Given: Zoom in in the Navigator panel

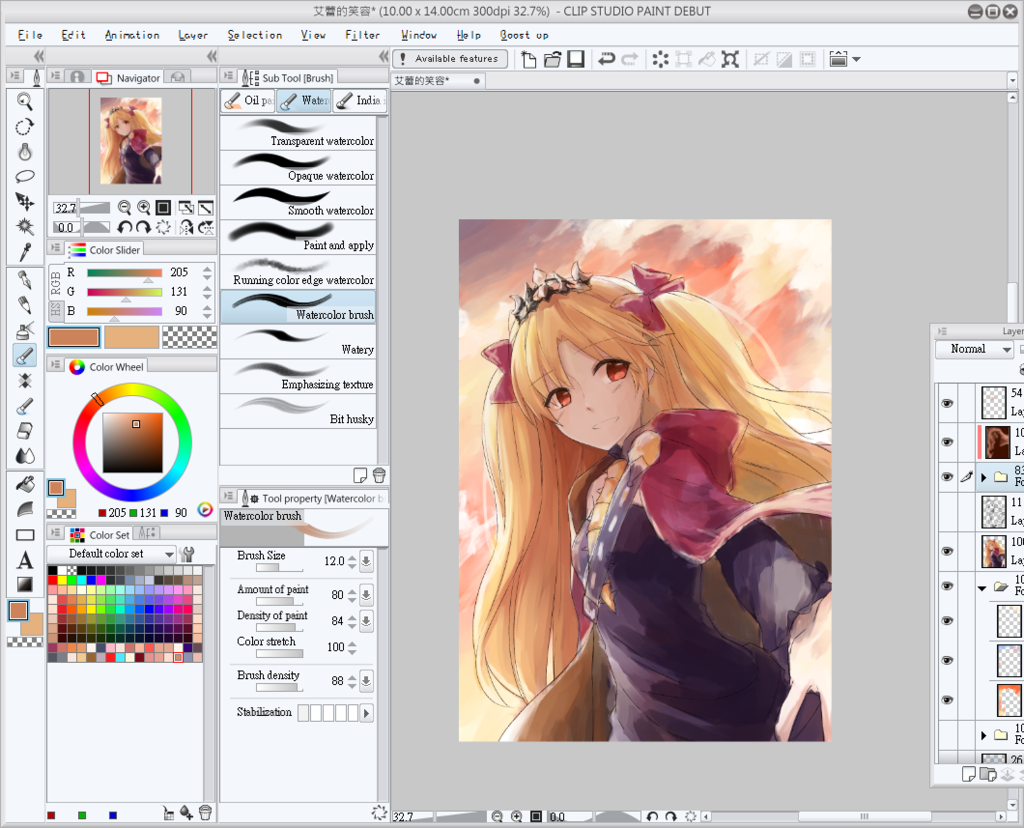Looking at the screenshot, I should [144, 208].
